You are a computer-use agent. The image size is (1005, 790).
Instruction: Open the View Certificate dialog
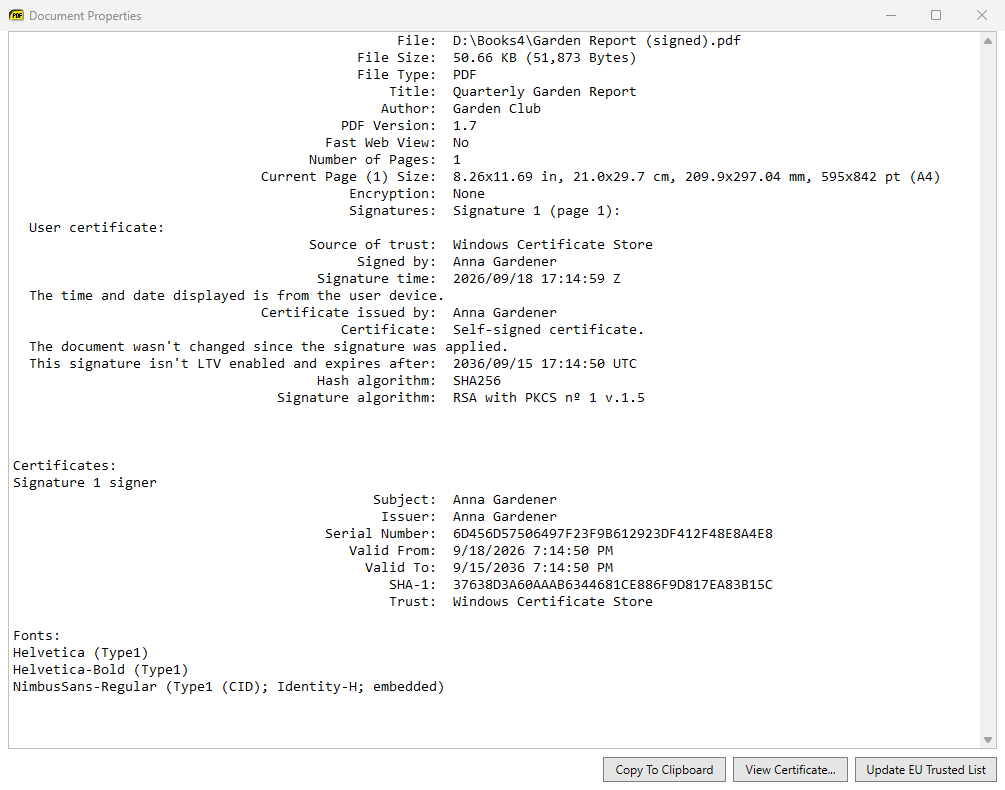point(790,769)
